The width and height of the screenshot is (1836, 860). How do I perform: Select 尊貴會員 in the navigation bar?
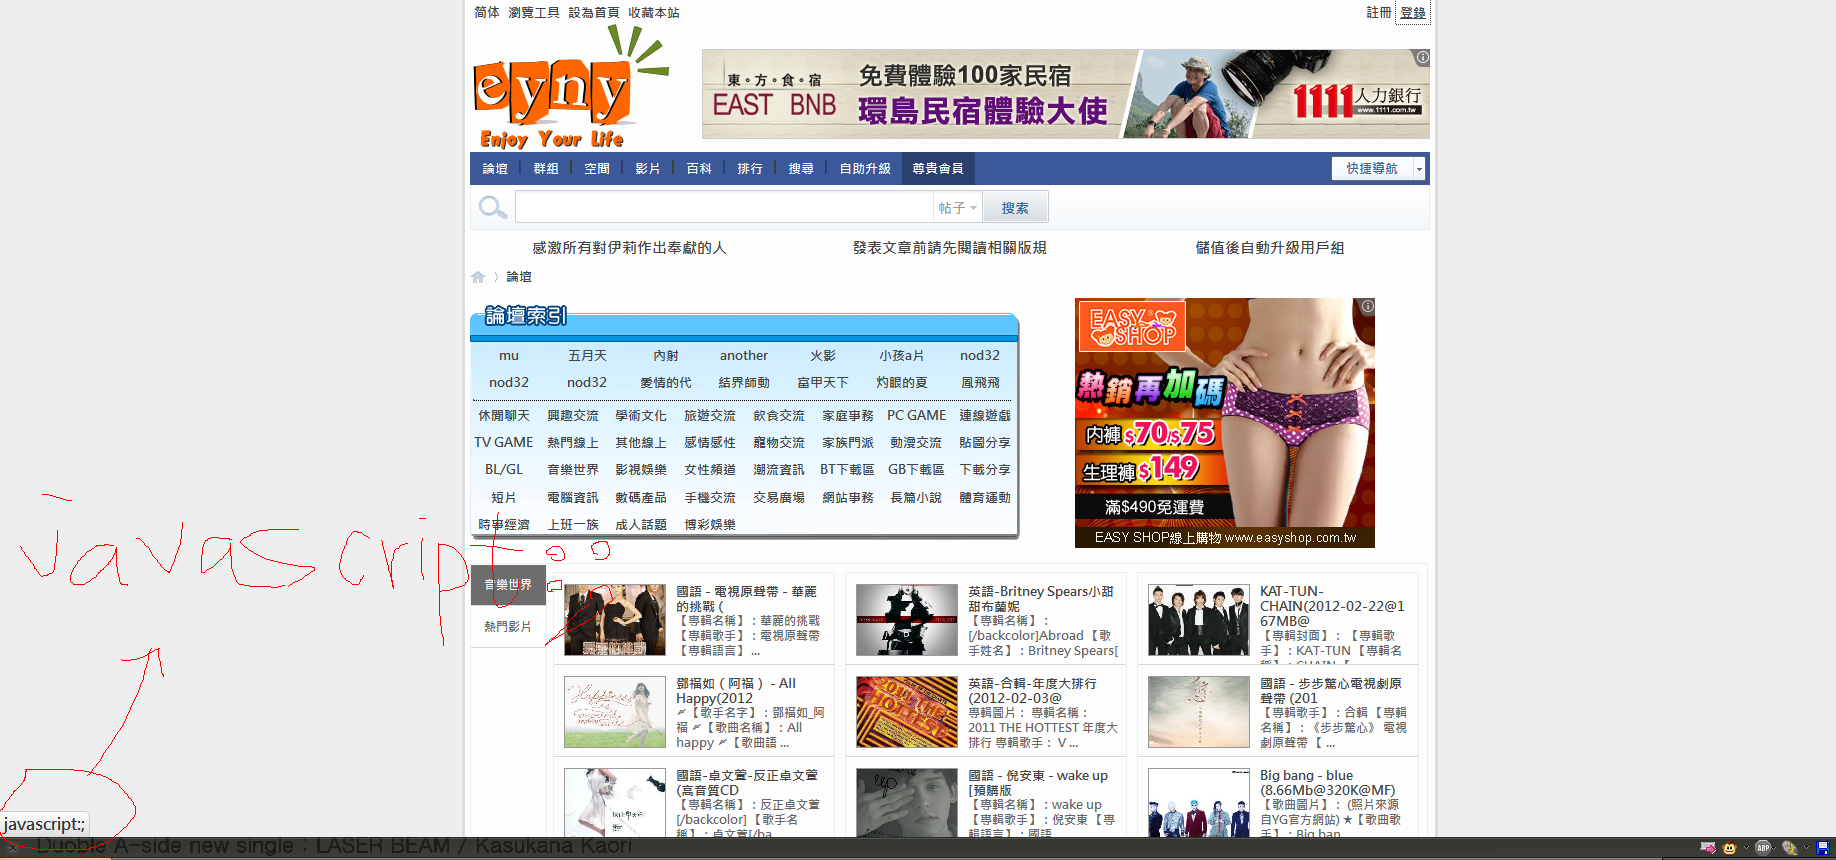coord(937,169)
